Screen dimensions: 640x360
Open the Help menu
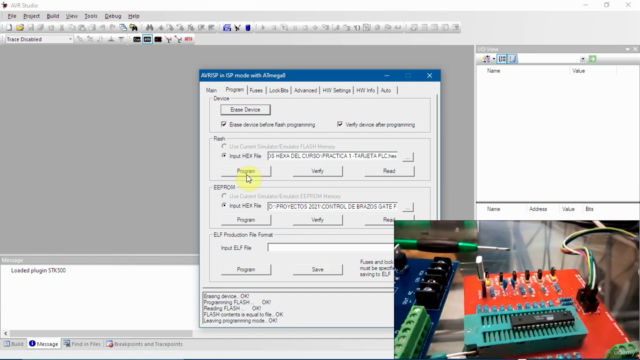[133, 16]
